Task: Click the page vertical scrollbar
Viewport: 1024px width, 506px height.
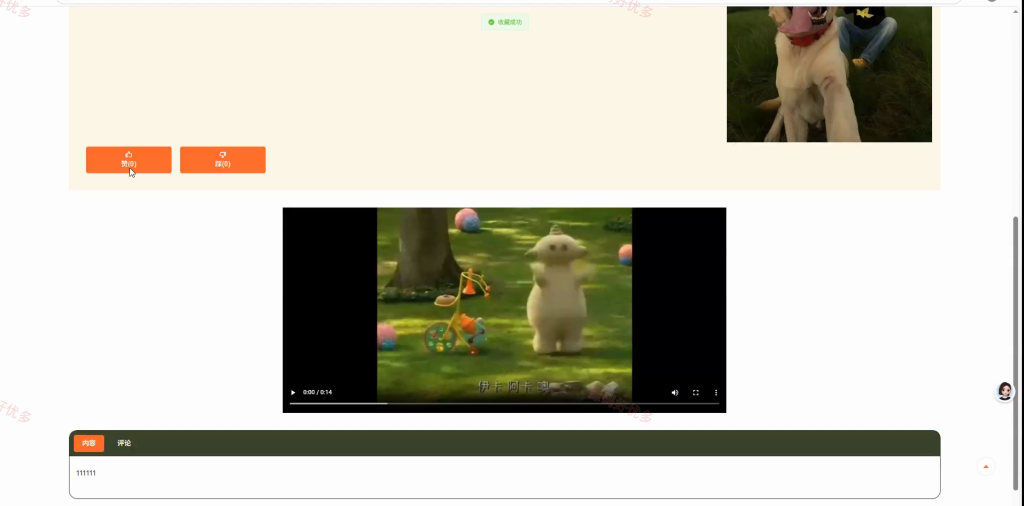Action: point(1015,353)
